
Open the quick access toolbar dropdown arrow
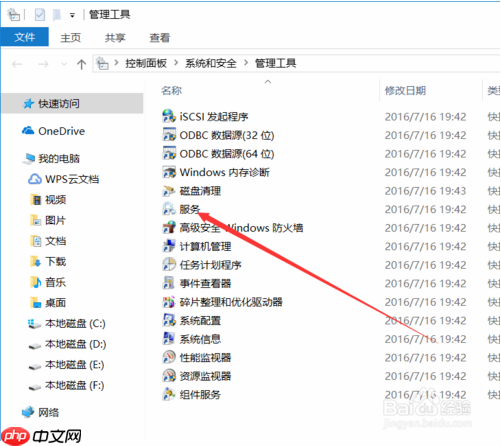tap(72, 15)
